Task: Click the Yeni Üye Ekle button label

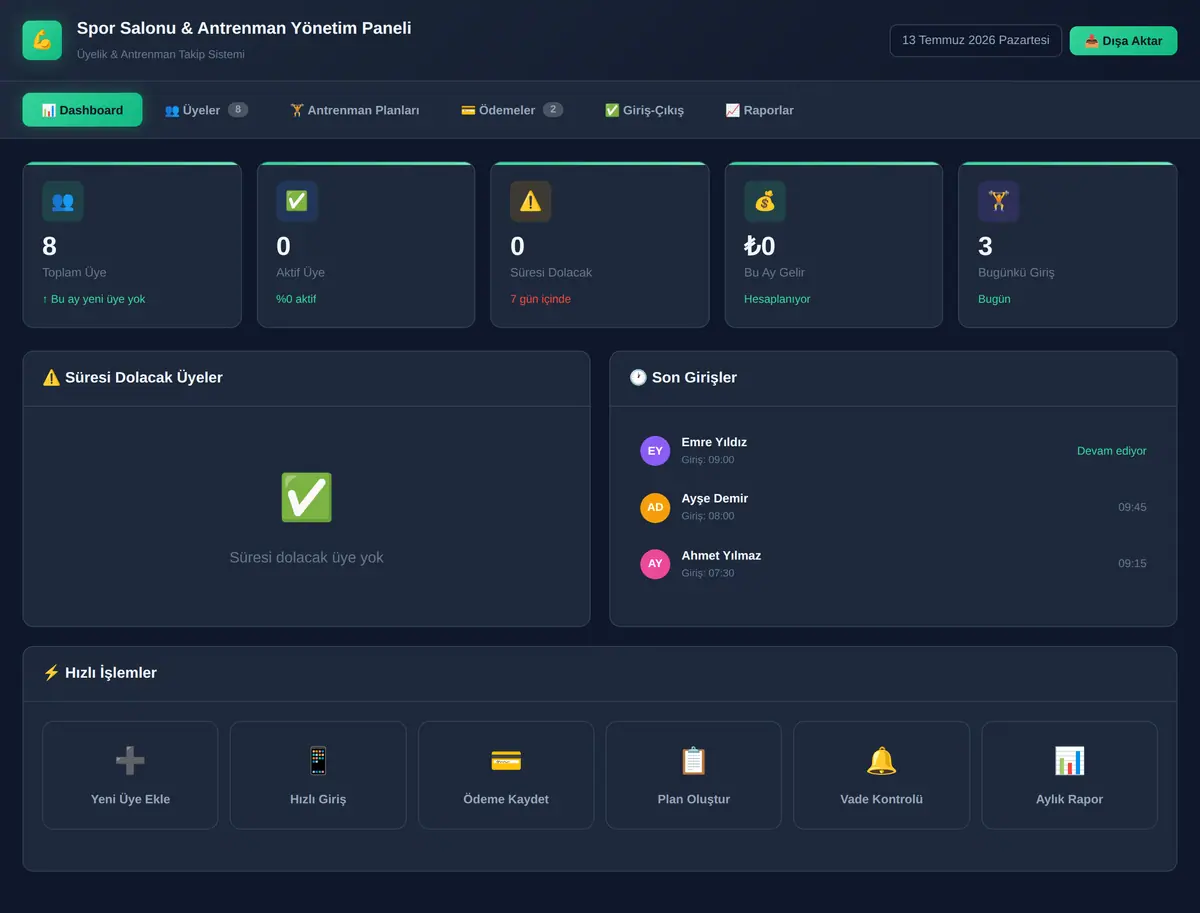Action: click(x=130, y=799)
